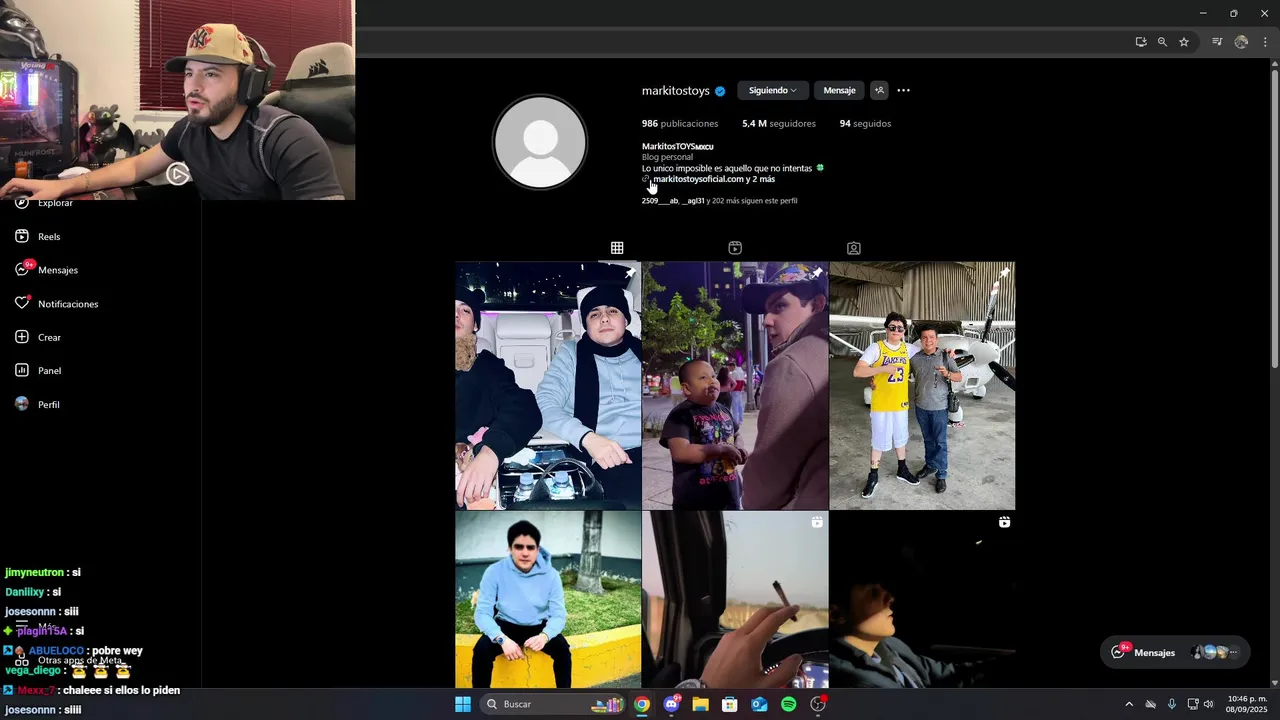
Task: Expand the Siguiendo dropdown
Action: pyautogui.click(x=772, y=90)
